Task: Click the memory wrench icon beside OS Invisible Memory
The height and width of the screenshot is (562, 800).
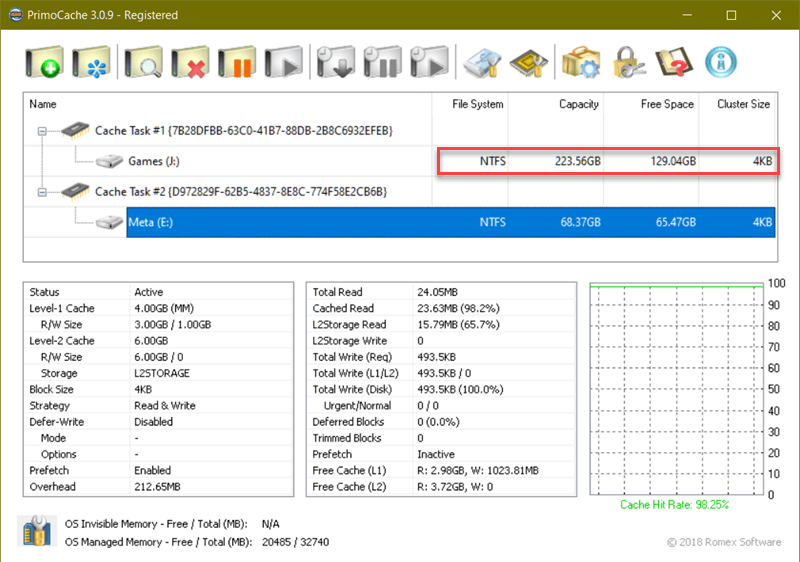Action: (x=37, y=530)
